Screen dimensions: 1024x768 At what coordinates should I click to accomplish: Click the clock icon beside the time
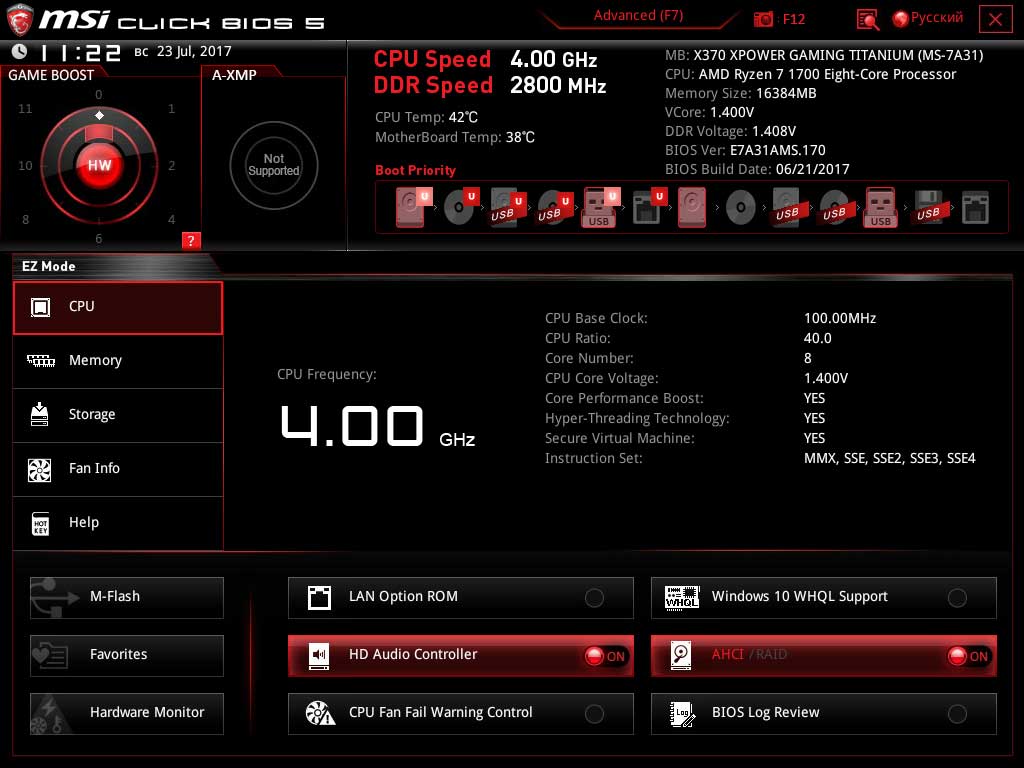[x=20, y=52]
